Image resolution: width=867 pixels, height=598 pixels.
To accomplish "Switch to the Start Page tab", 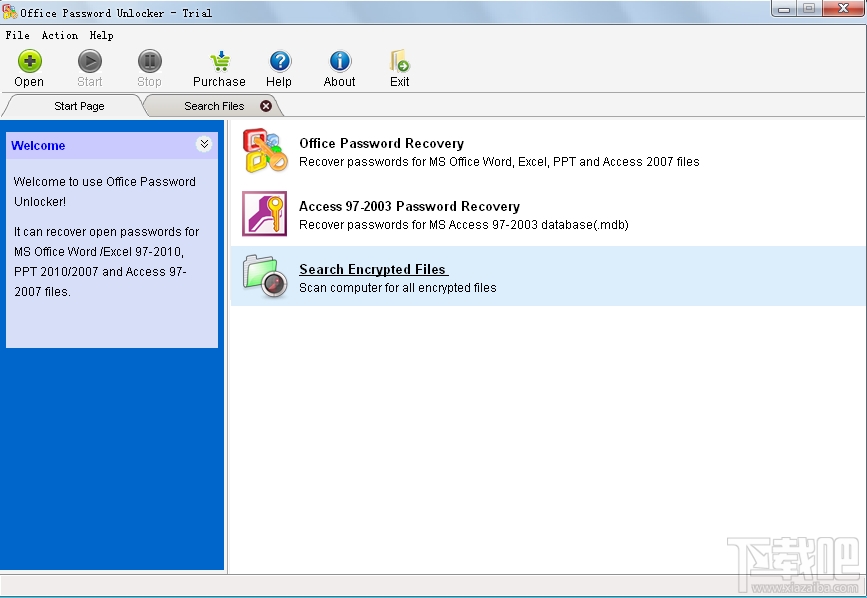I will (79, 105).
